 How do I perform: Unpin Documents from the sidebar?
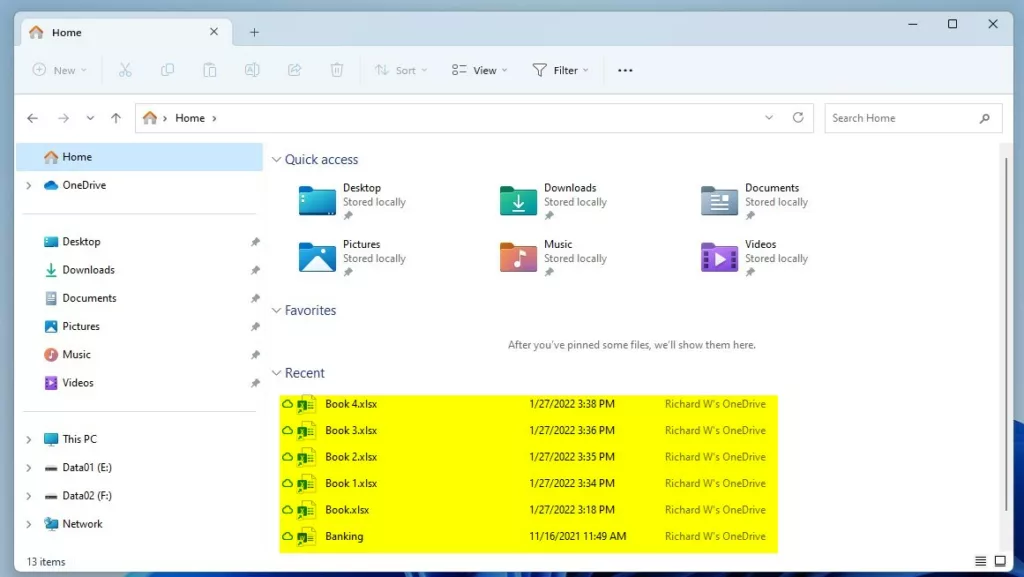pos(255,298)
